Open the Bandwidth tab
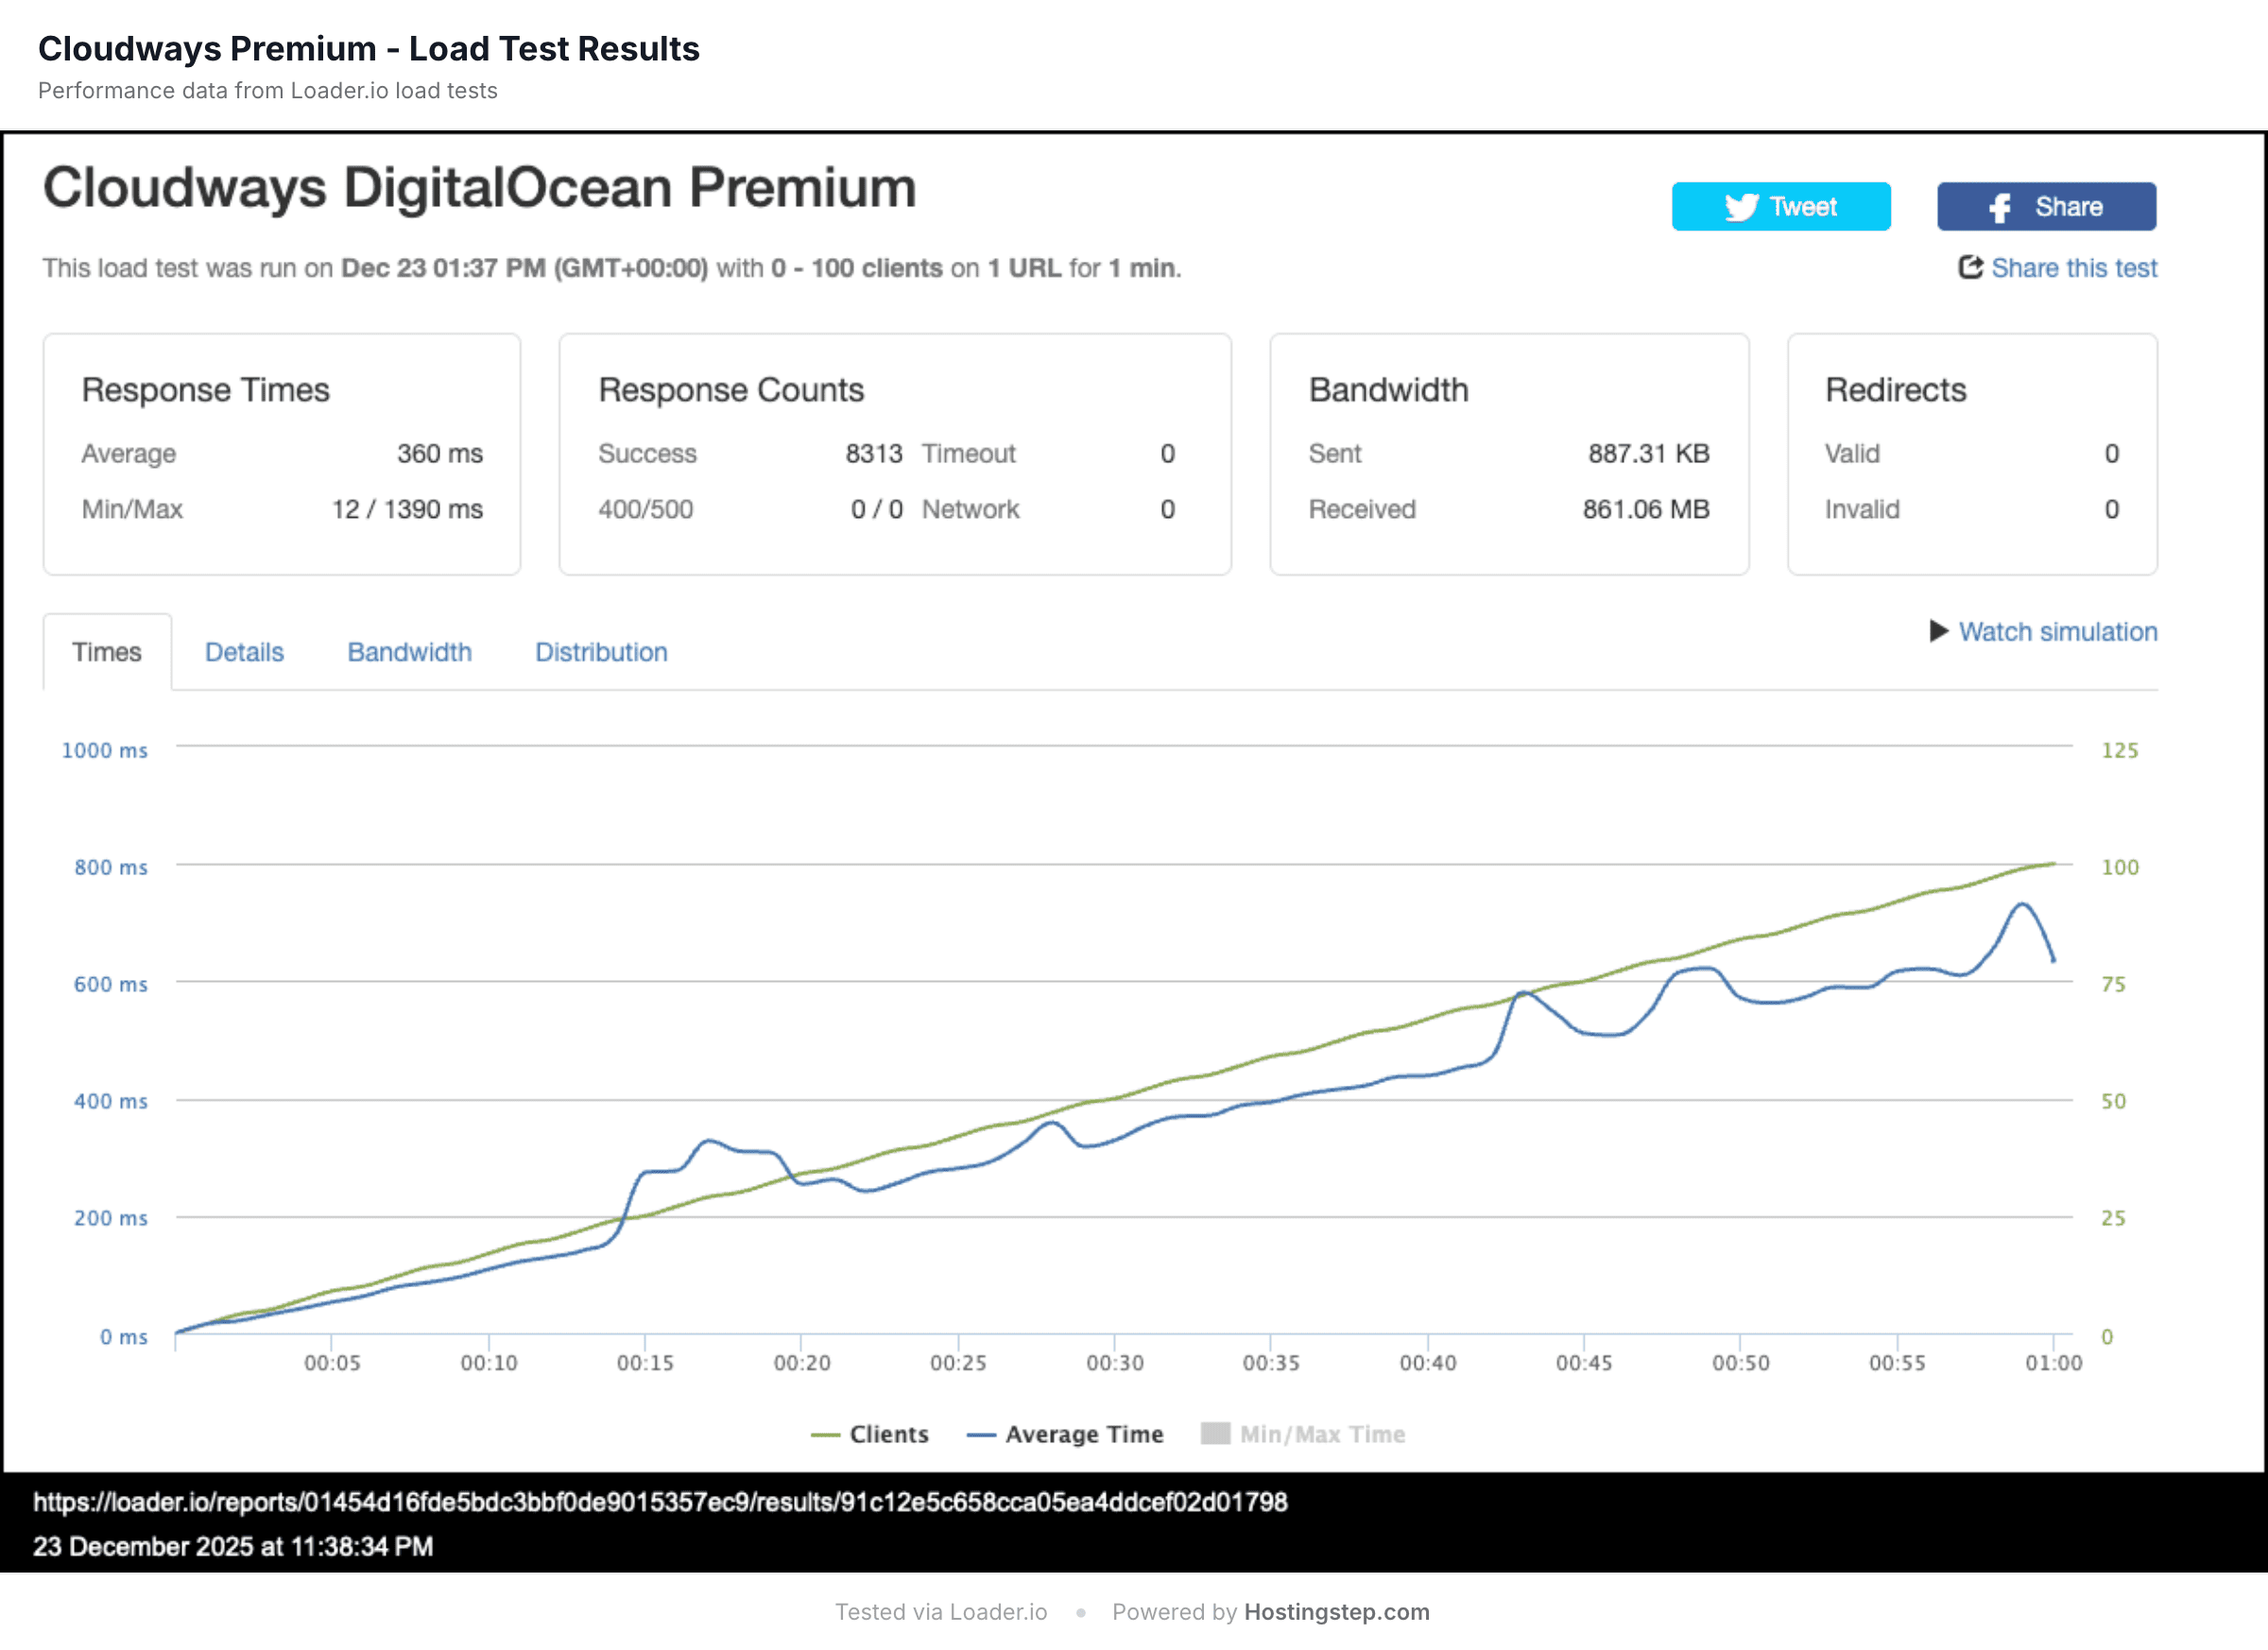This screenshot has height=1650, width=2268. coord(409,652)
